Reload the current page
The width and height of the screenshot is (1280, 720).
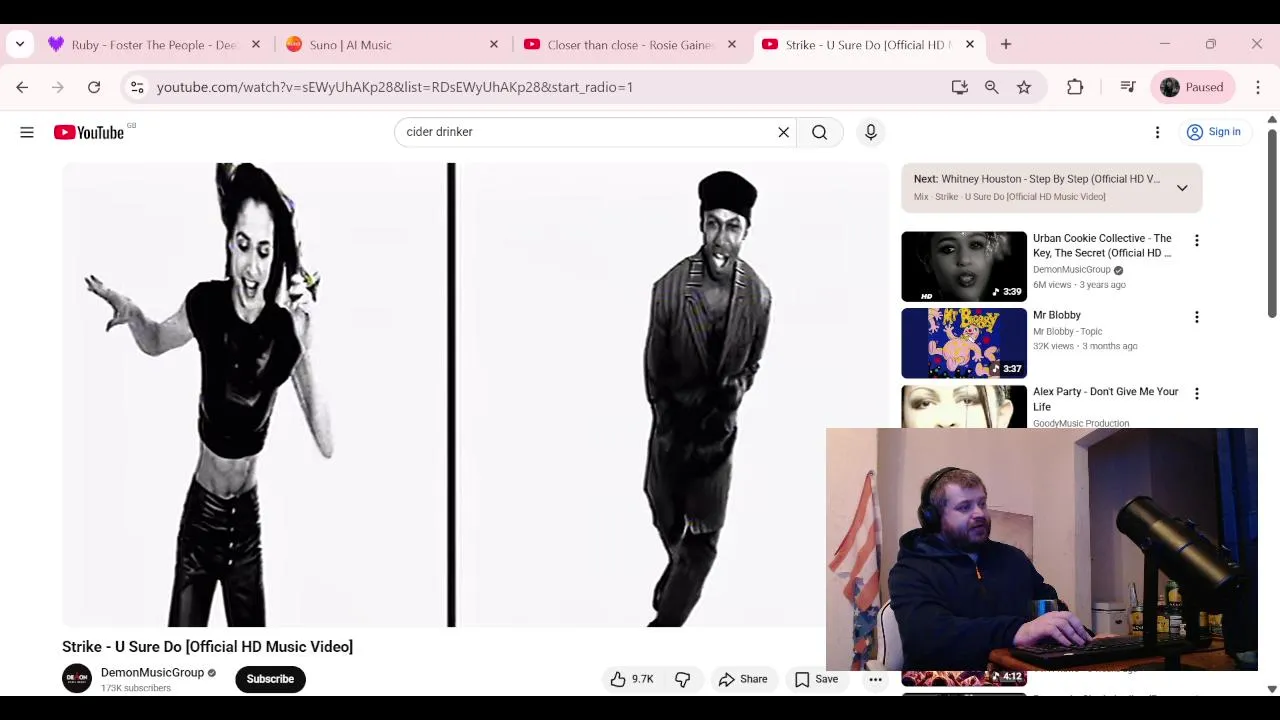(94, 87)
